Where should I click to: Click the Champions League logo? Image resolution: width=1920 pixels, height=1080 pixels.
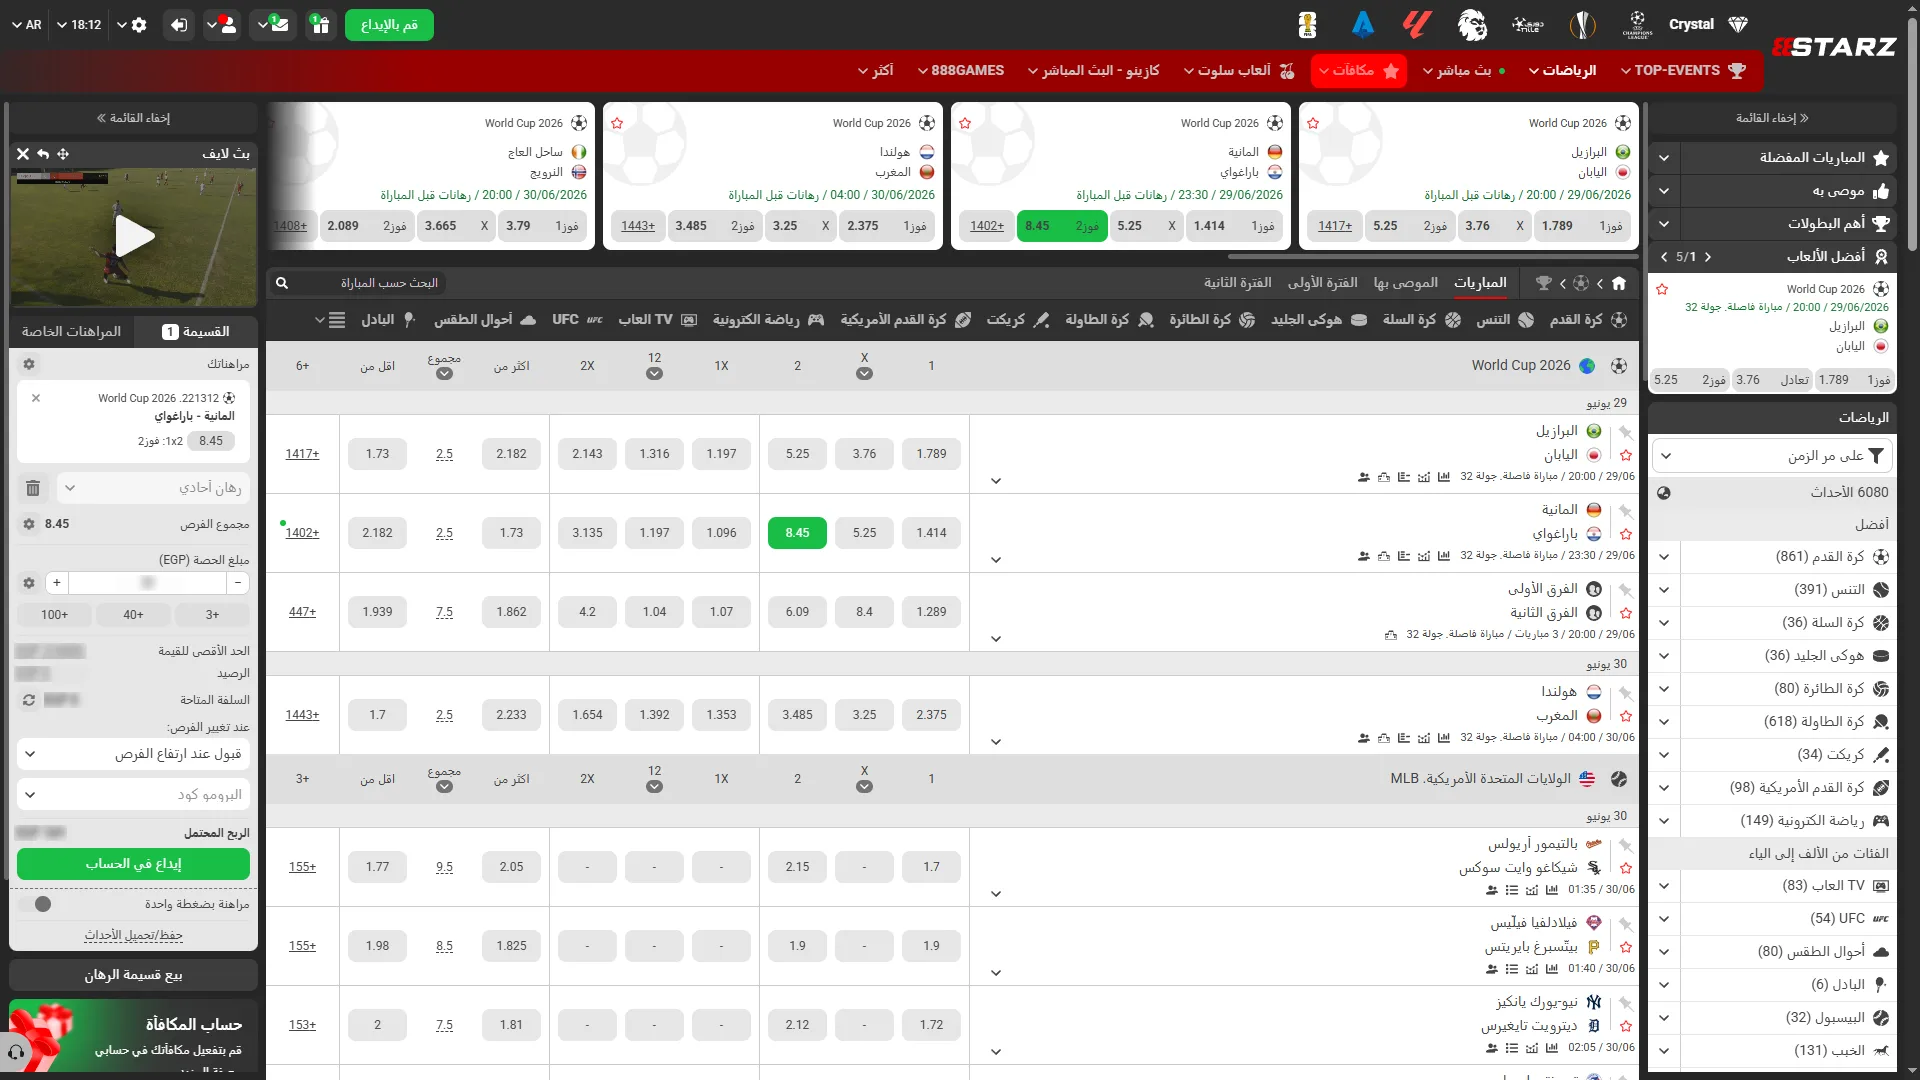tap(1637, 25)
